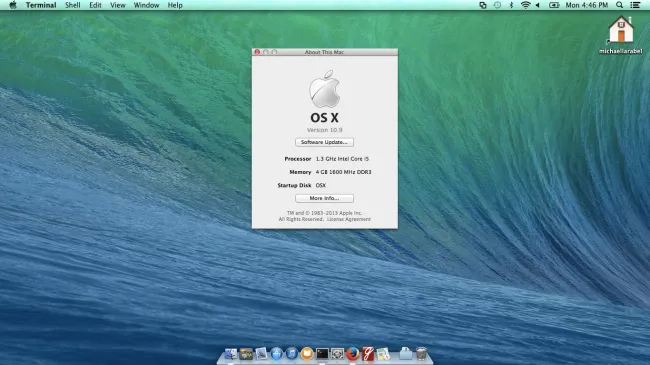Click the More Info... button
The image size is (650, 365).
pos(324,198)
